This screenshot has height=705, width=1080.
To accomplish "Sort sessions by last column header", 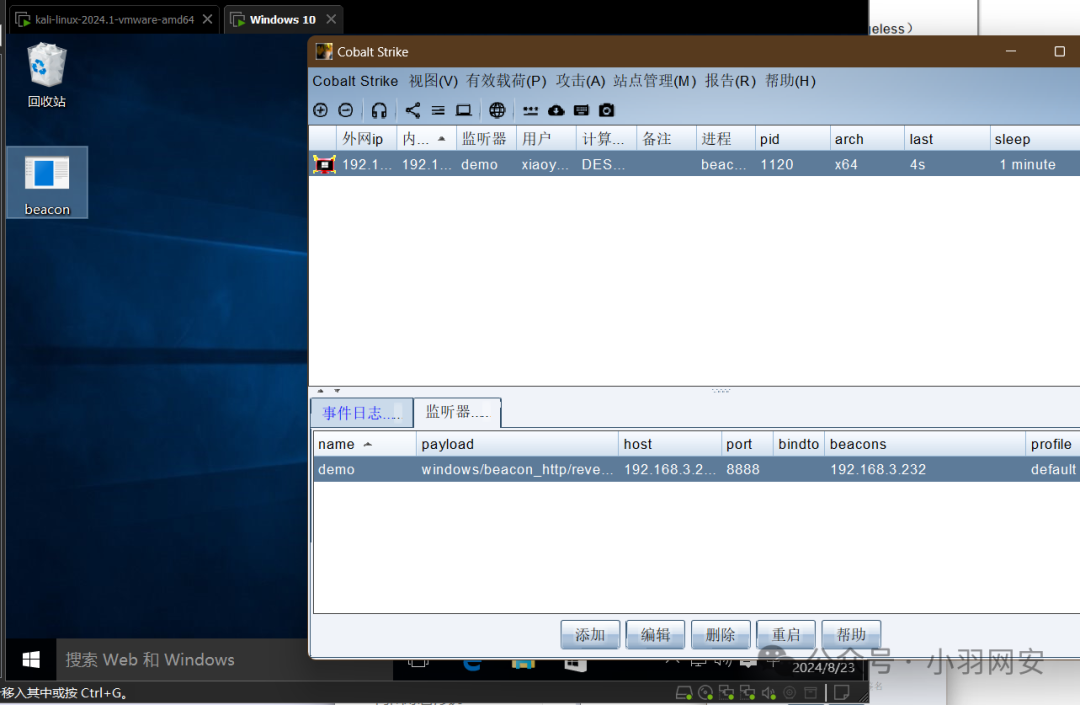I will (x=947, y=139).
